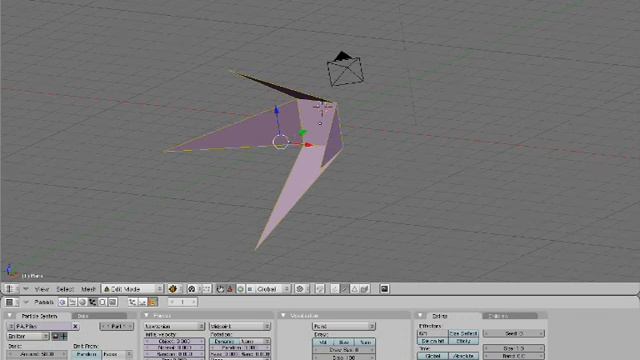The width and height of the screenshot is (640, 360).
Task: Switch to the Children tab
Action: point(510,316)
